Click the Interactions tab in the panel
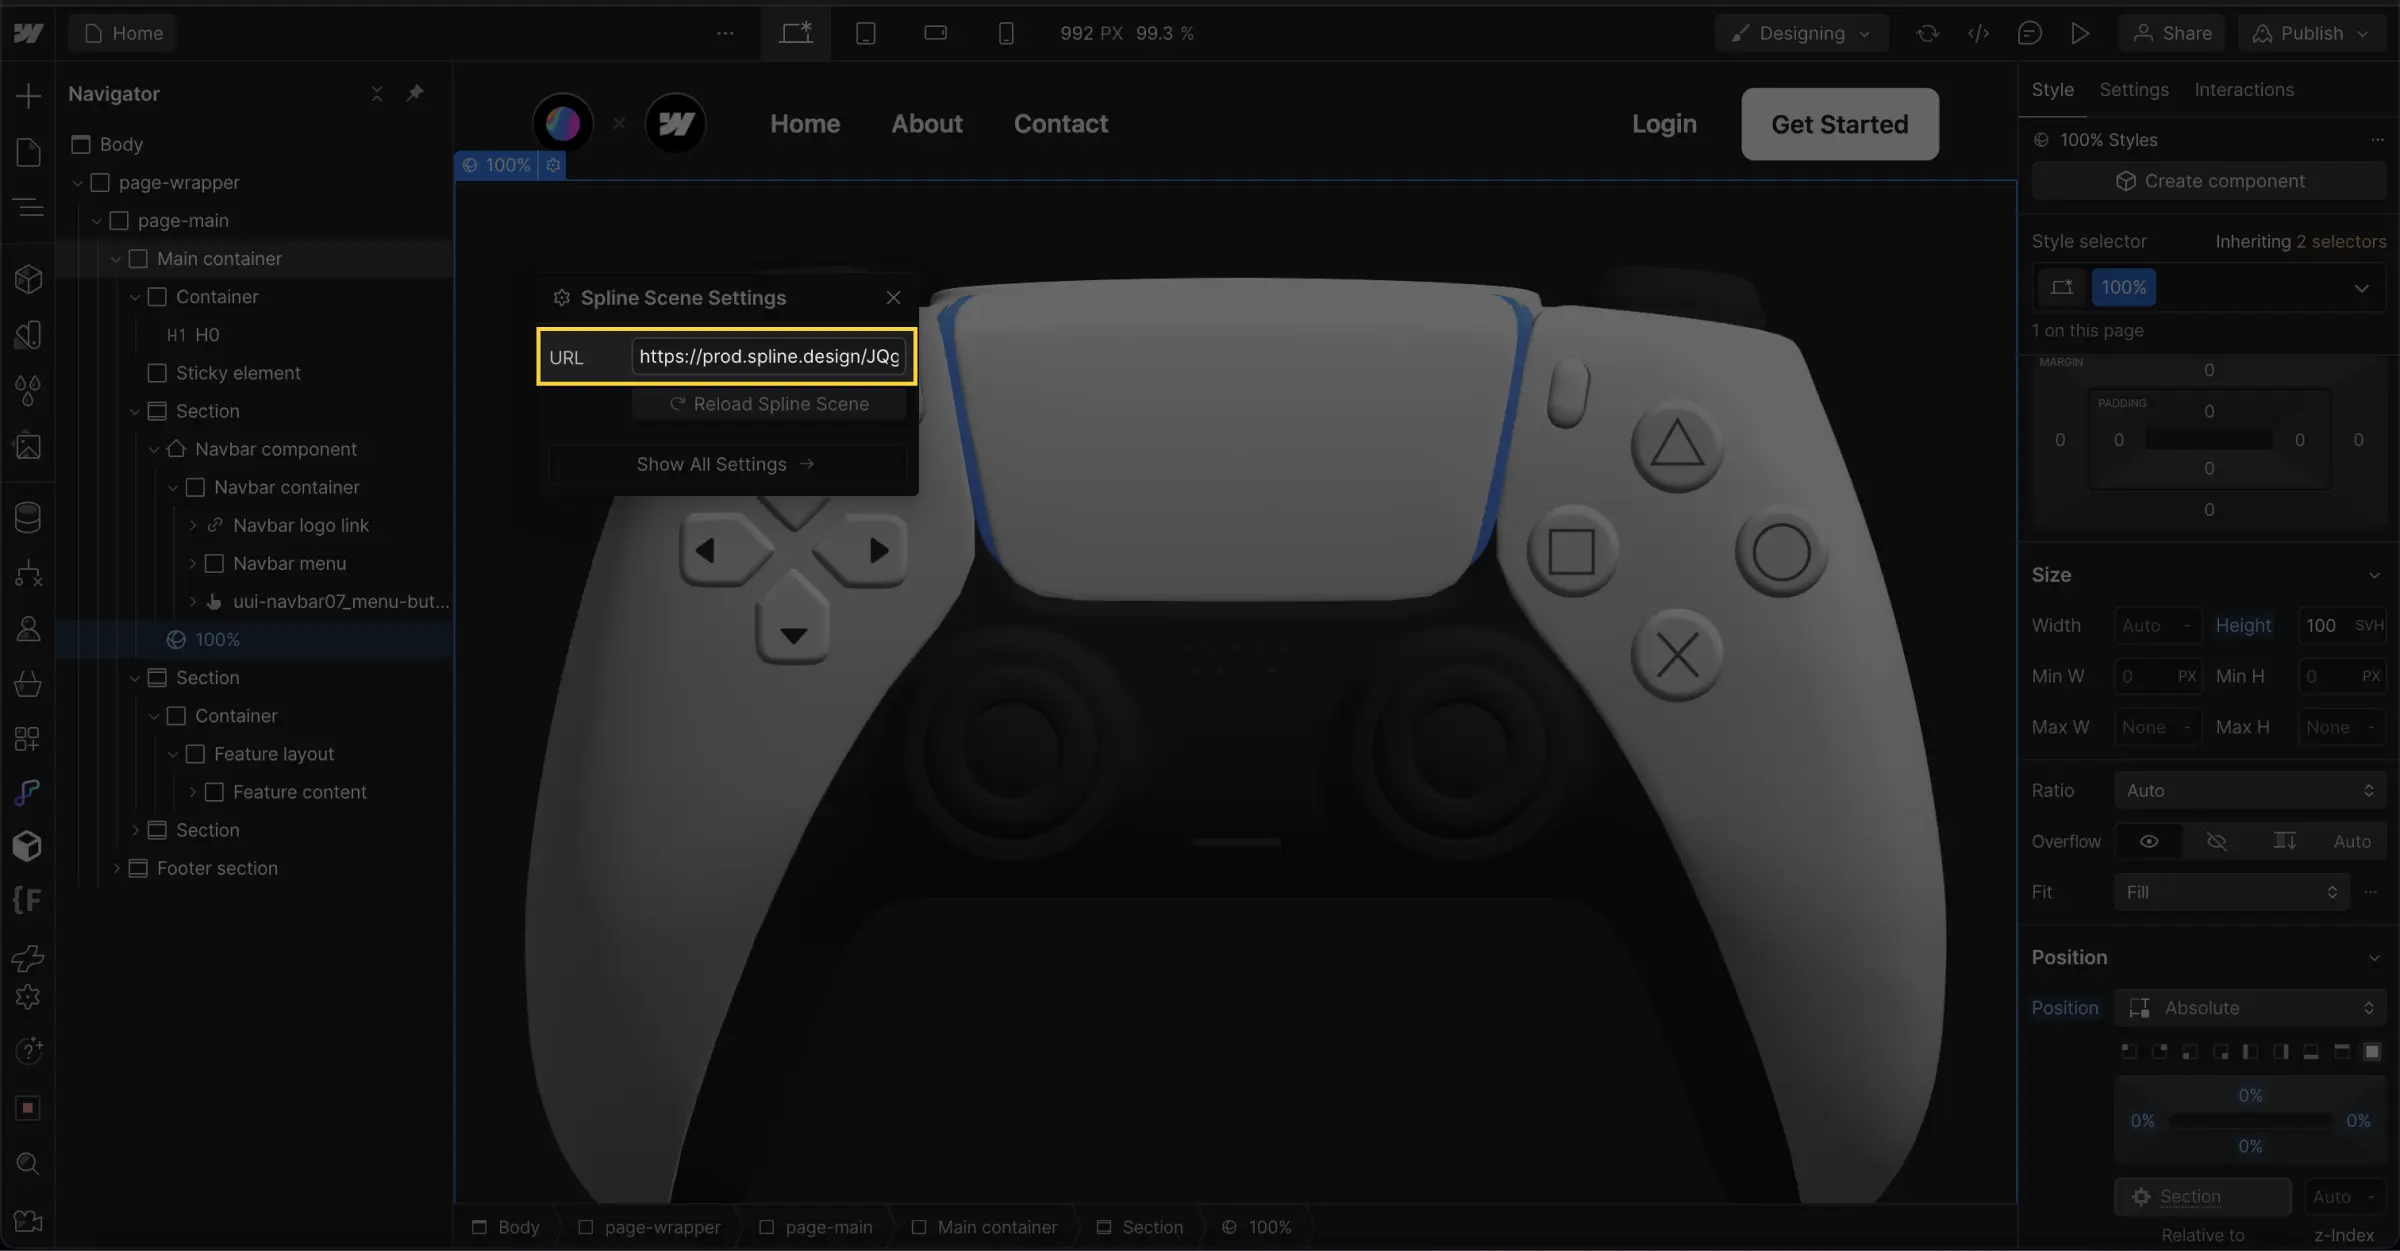The image size is (2400, 1251). coord(2244,89)
